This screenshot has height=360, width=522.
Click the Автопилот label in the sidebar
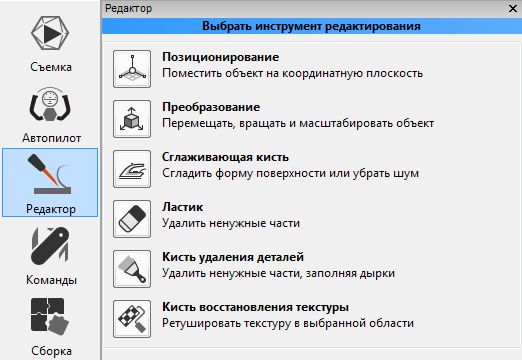click(x=51, y=138)
